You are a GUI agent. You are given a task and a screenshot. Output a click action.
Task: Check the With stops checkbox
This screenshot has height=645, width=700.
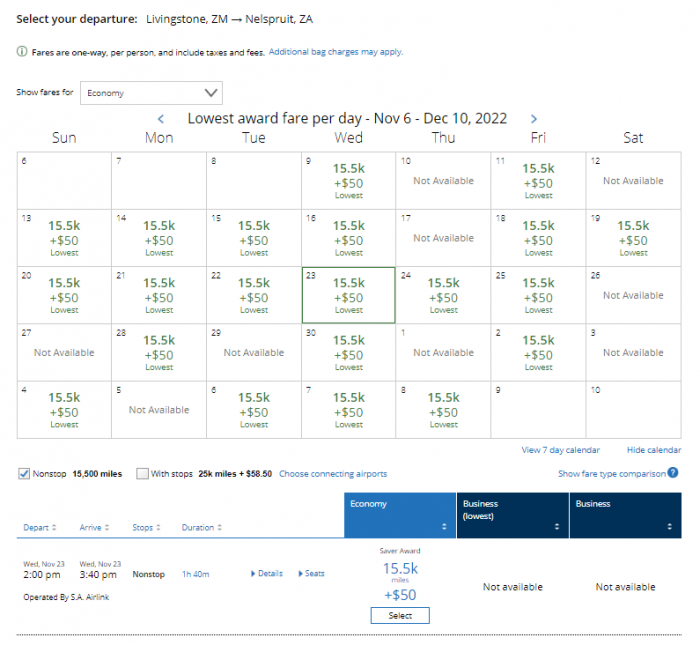click(x=142, y=474)
